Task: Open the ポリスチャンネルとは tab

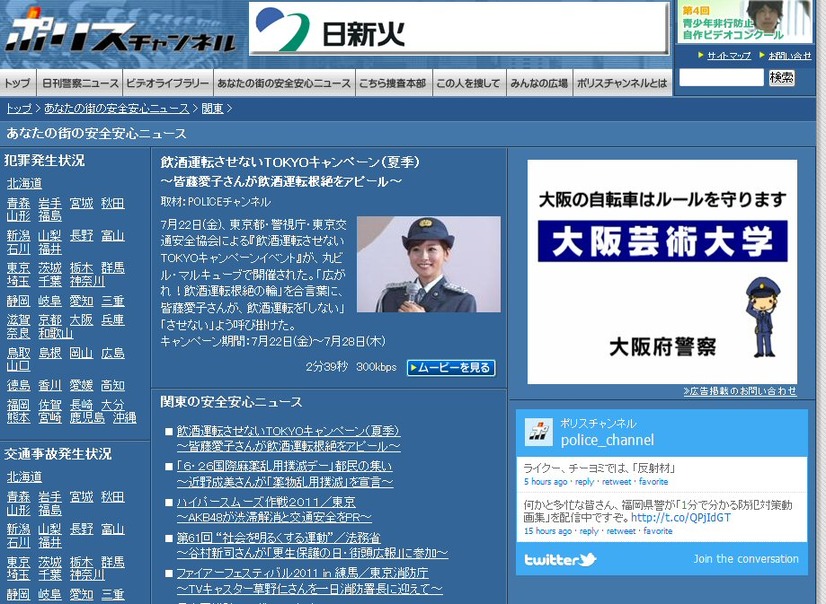Action: [622, 83]
